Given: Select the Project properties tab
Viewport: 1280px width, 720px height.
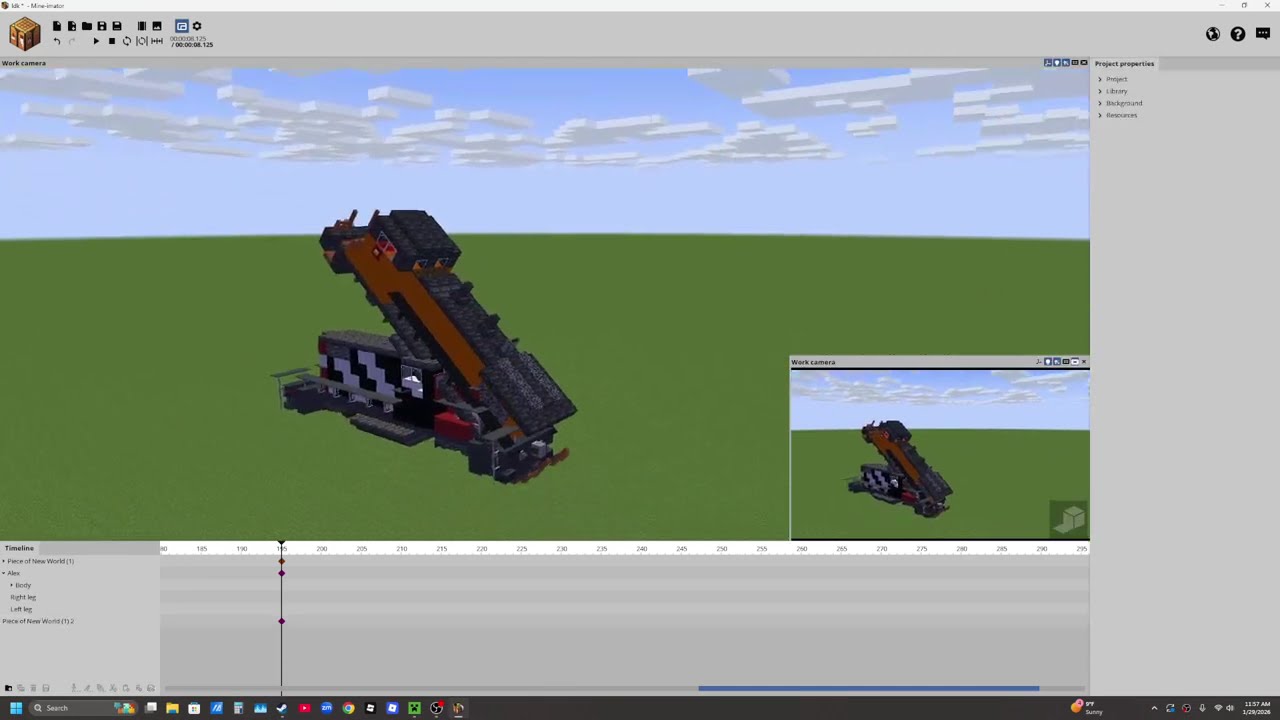Looking at the screenshot, I should (x=1124, y=63).
